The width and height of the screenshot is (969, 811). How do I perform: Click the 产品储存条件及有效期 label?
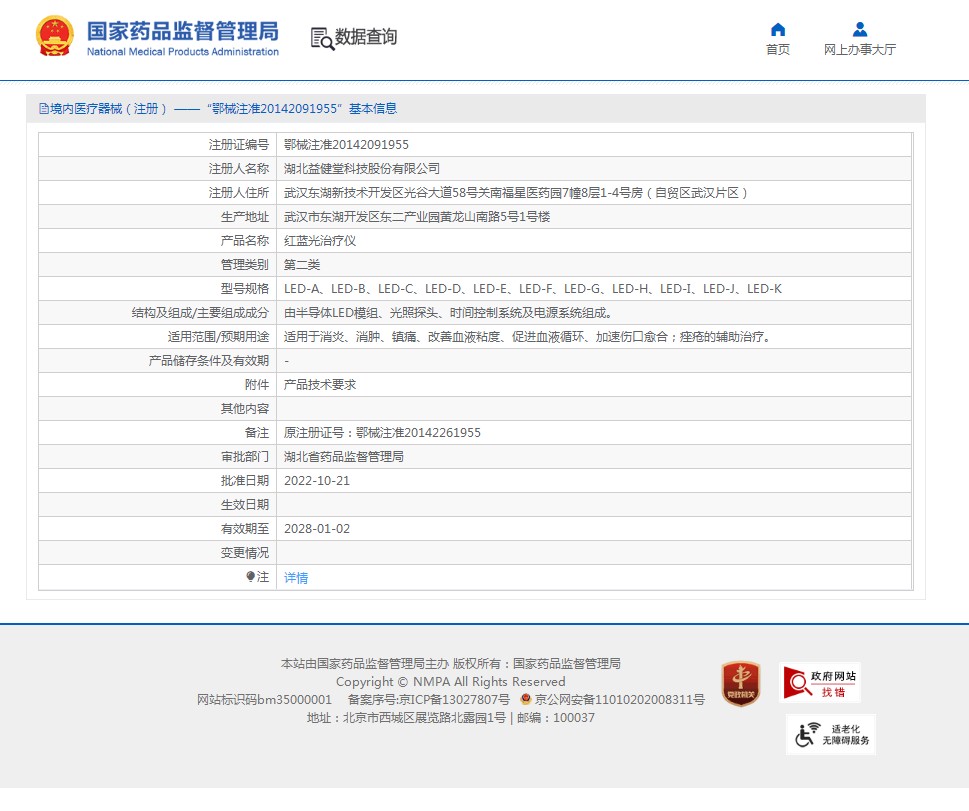click(x=209, y=361)
